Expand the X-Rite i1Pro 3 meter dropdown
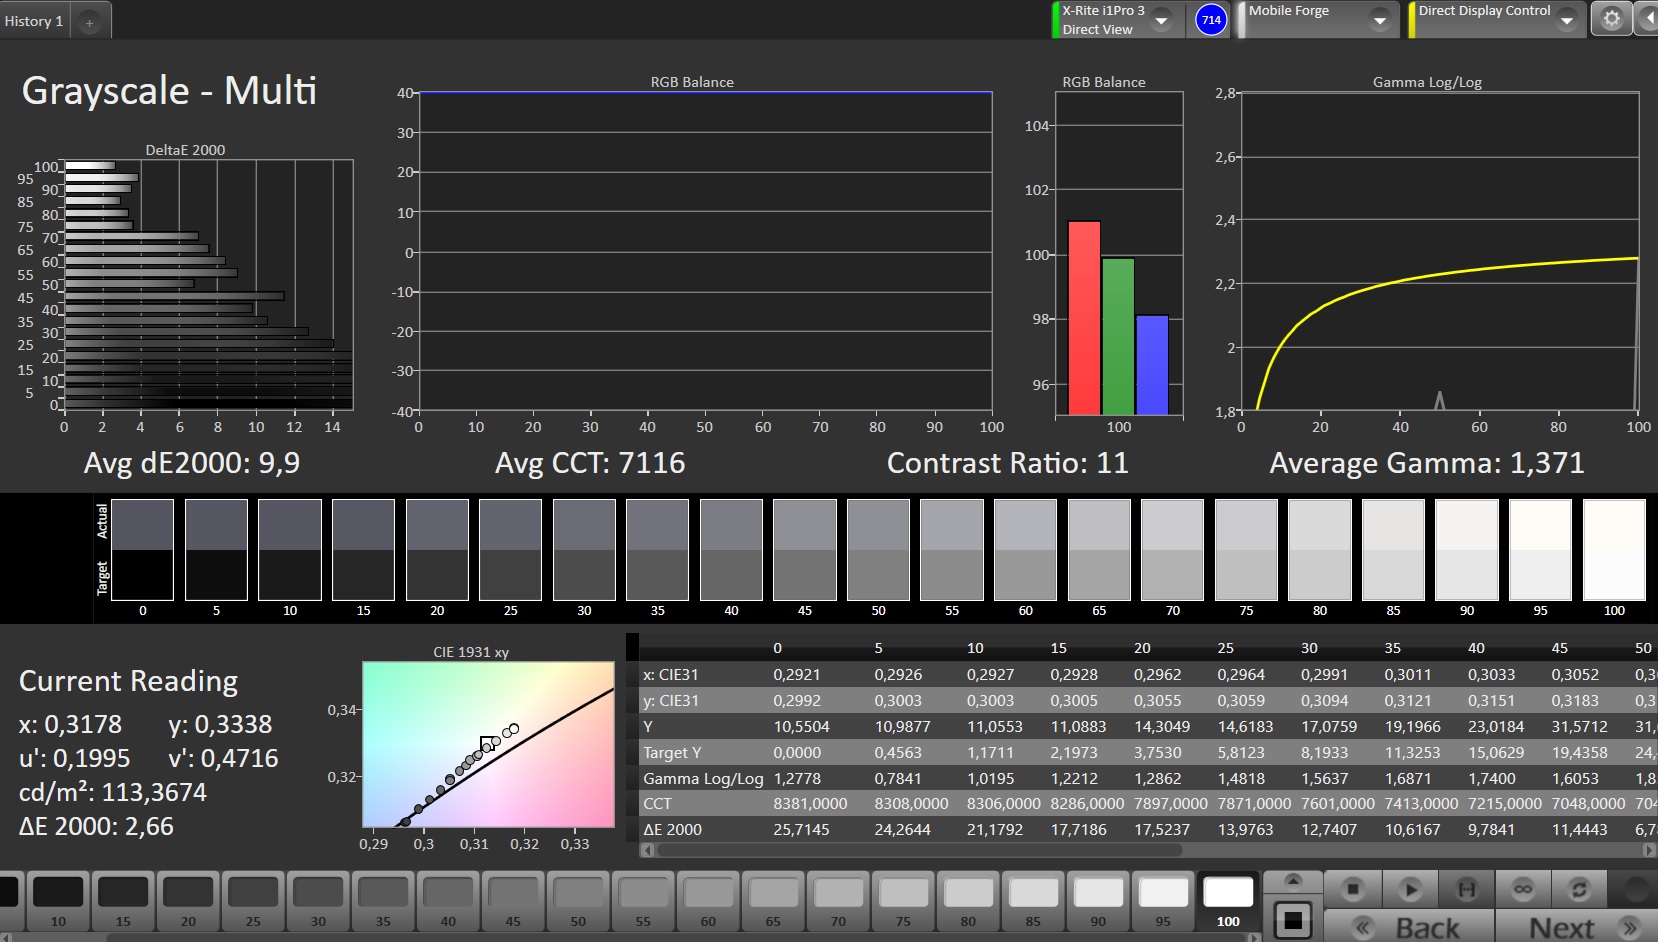1658x942 pixels. (1161, 20)
